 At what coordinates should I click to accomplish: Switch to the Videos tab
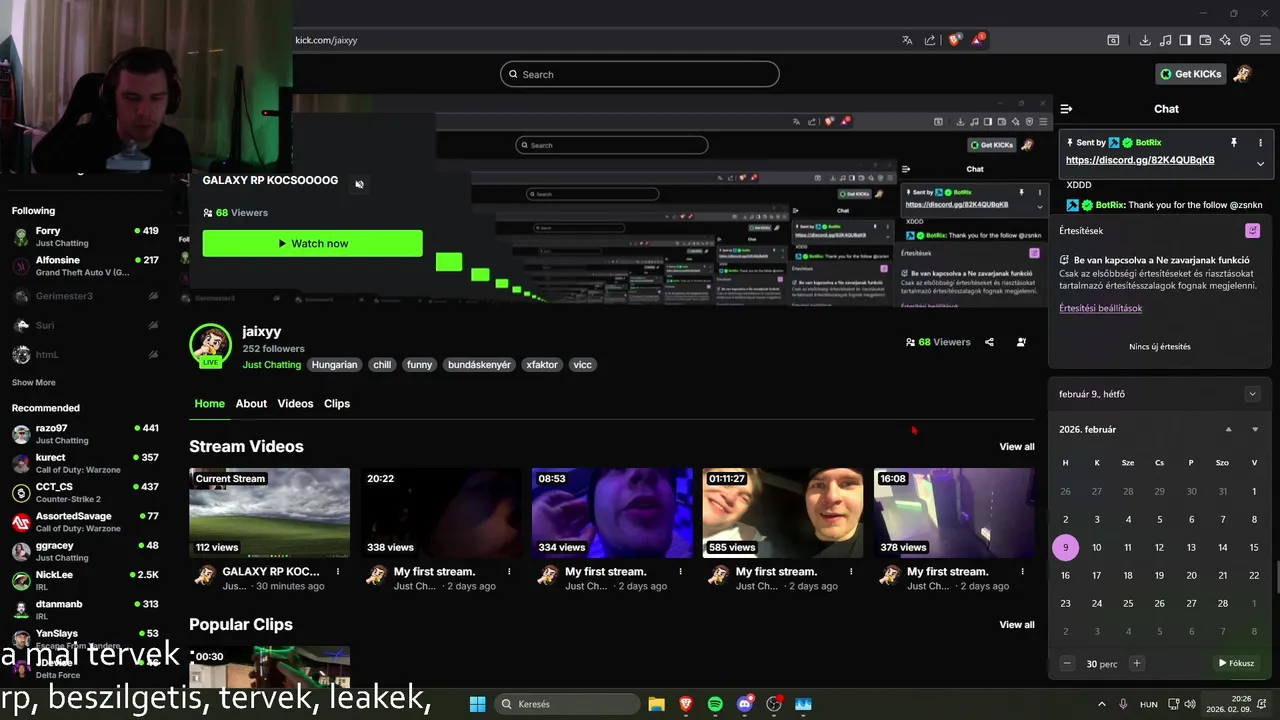click(x=295, y=404)
